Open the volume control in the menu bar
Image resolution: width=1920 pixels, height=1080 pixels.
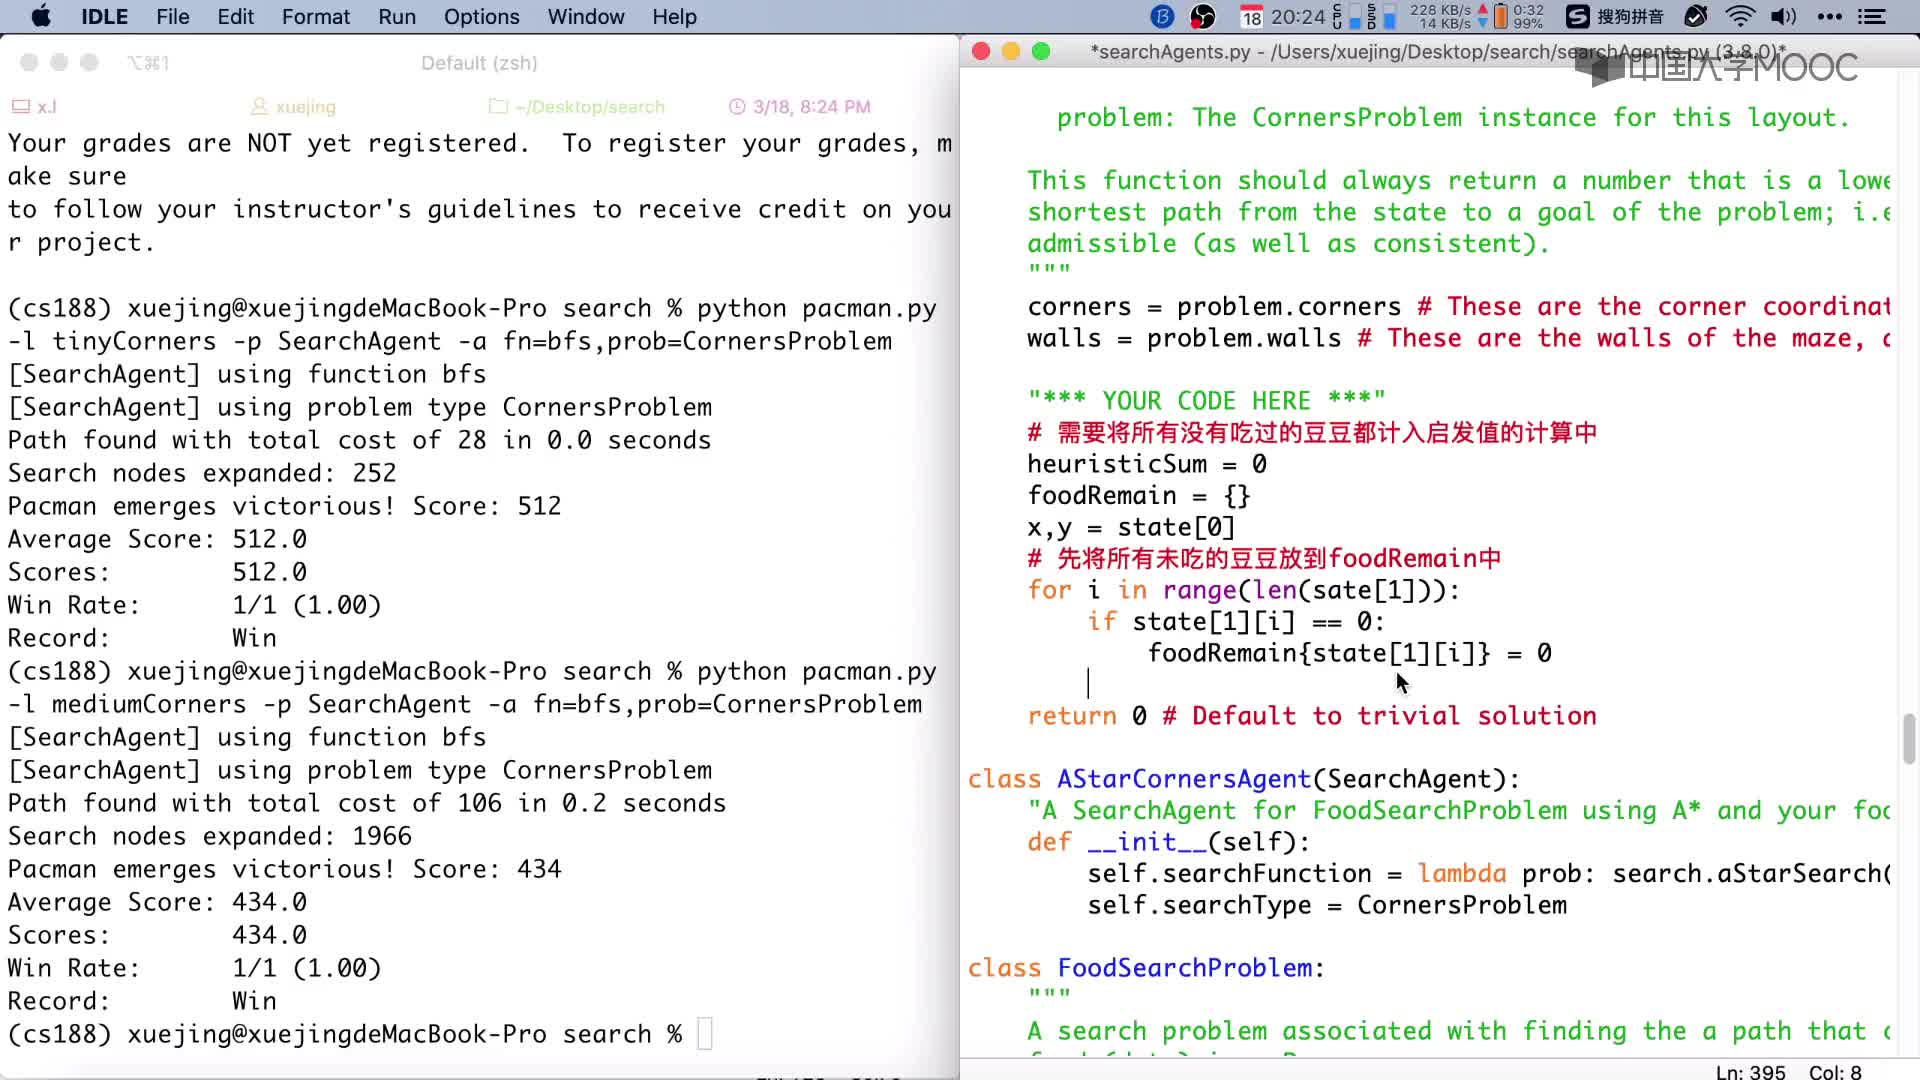click(1783, 16)
